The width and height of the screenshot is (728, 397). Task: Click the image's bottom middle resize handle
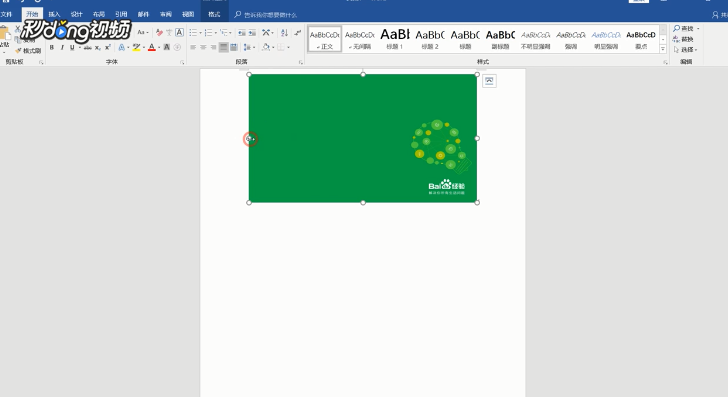(x=363, y=202)
